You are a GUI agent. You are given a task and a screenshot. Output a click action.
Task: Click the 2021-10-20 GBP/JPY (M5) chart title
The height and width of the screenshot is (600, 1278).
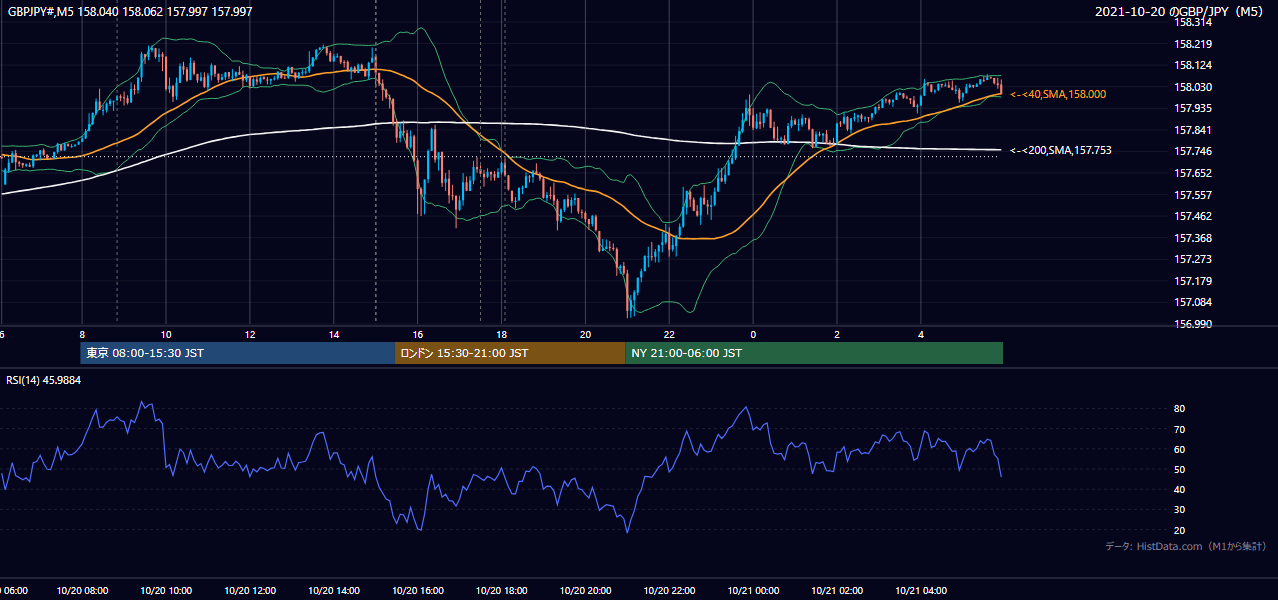coord(1180,12)
